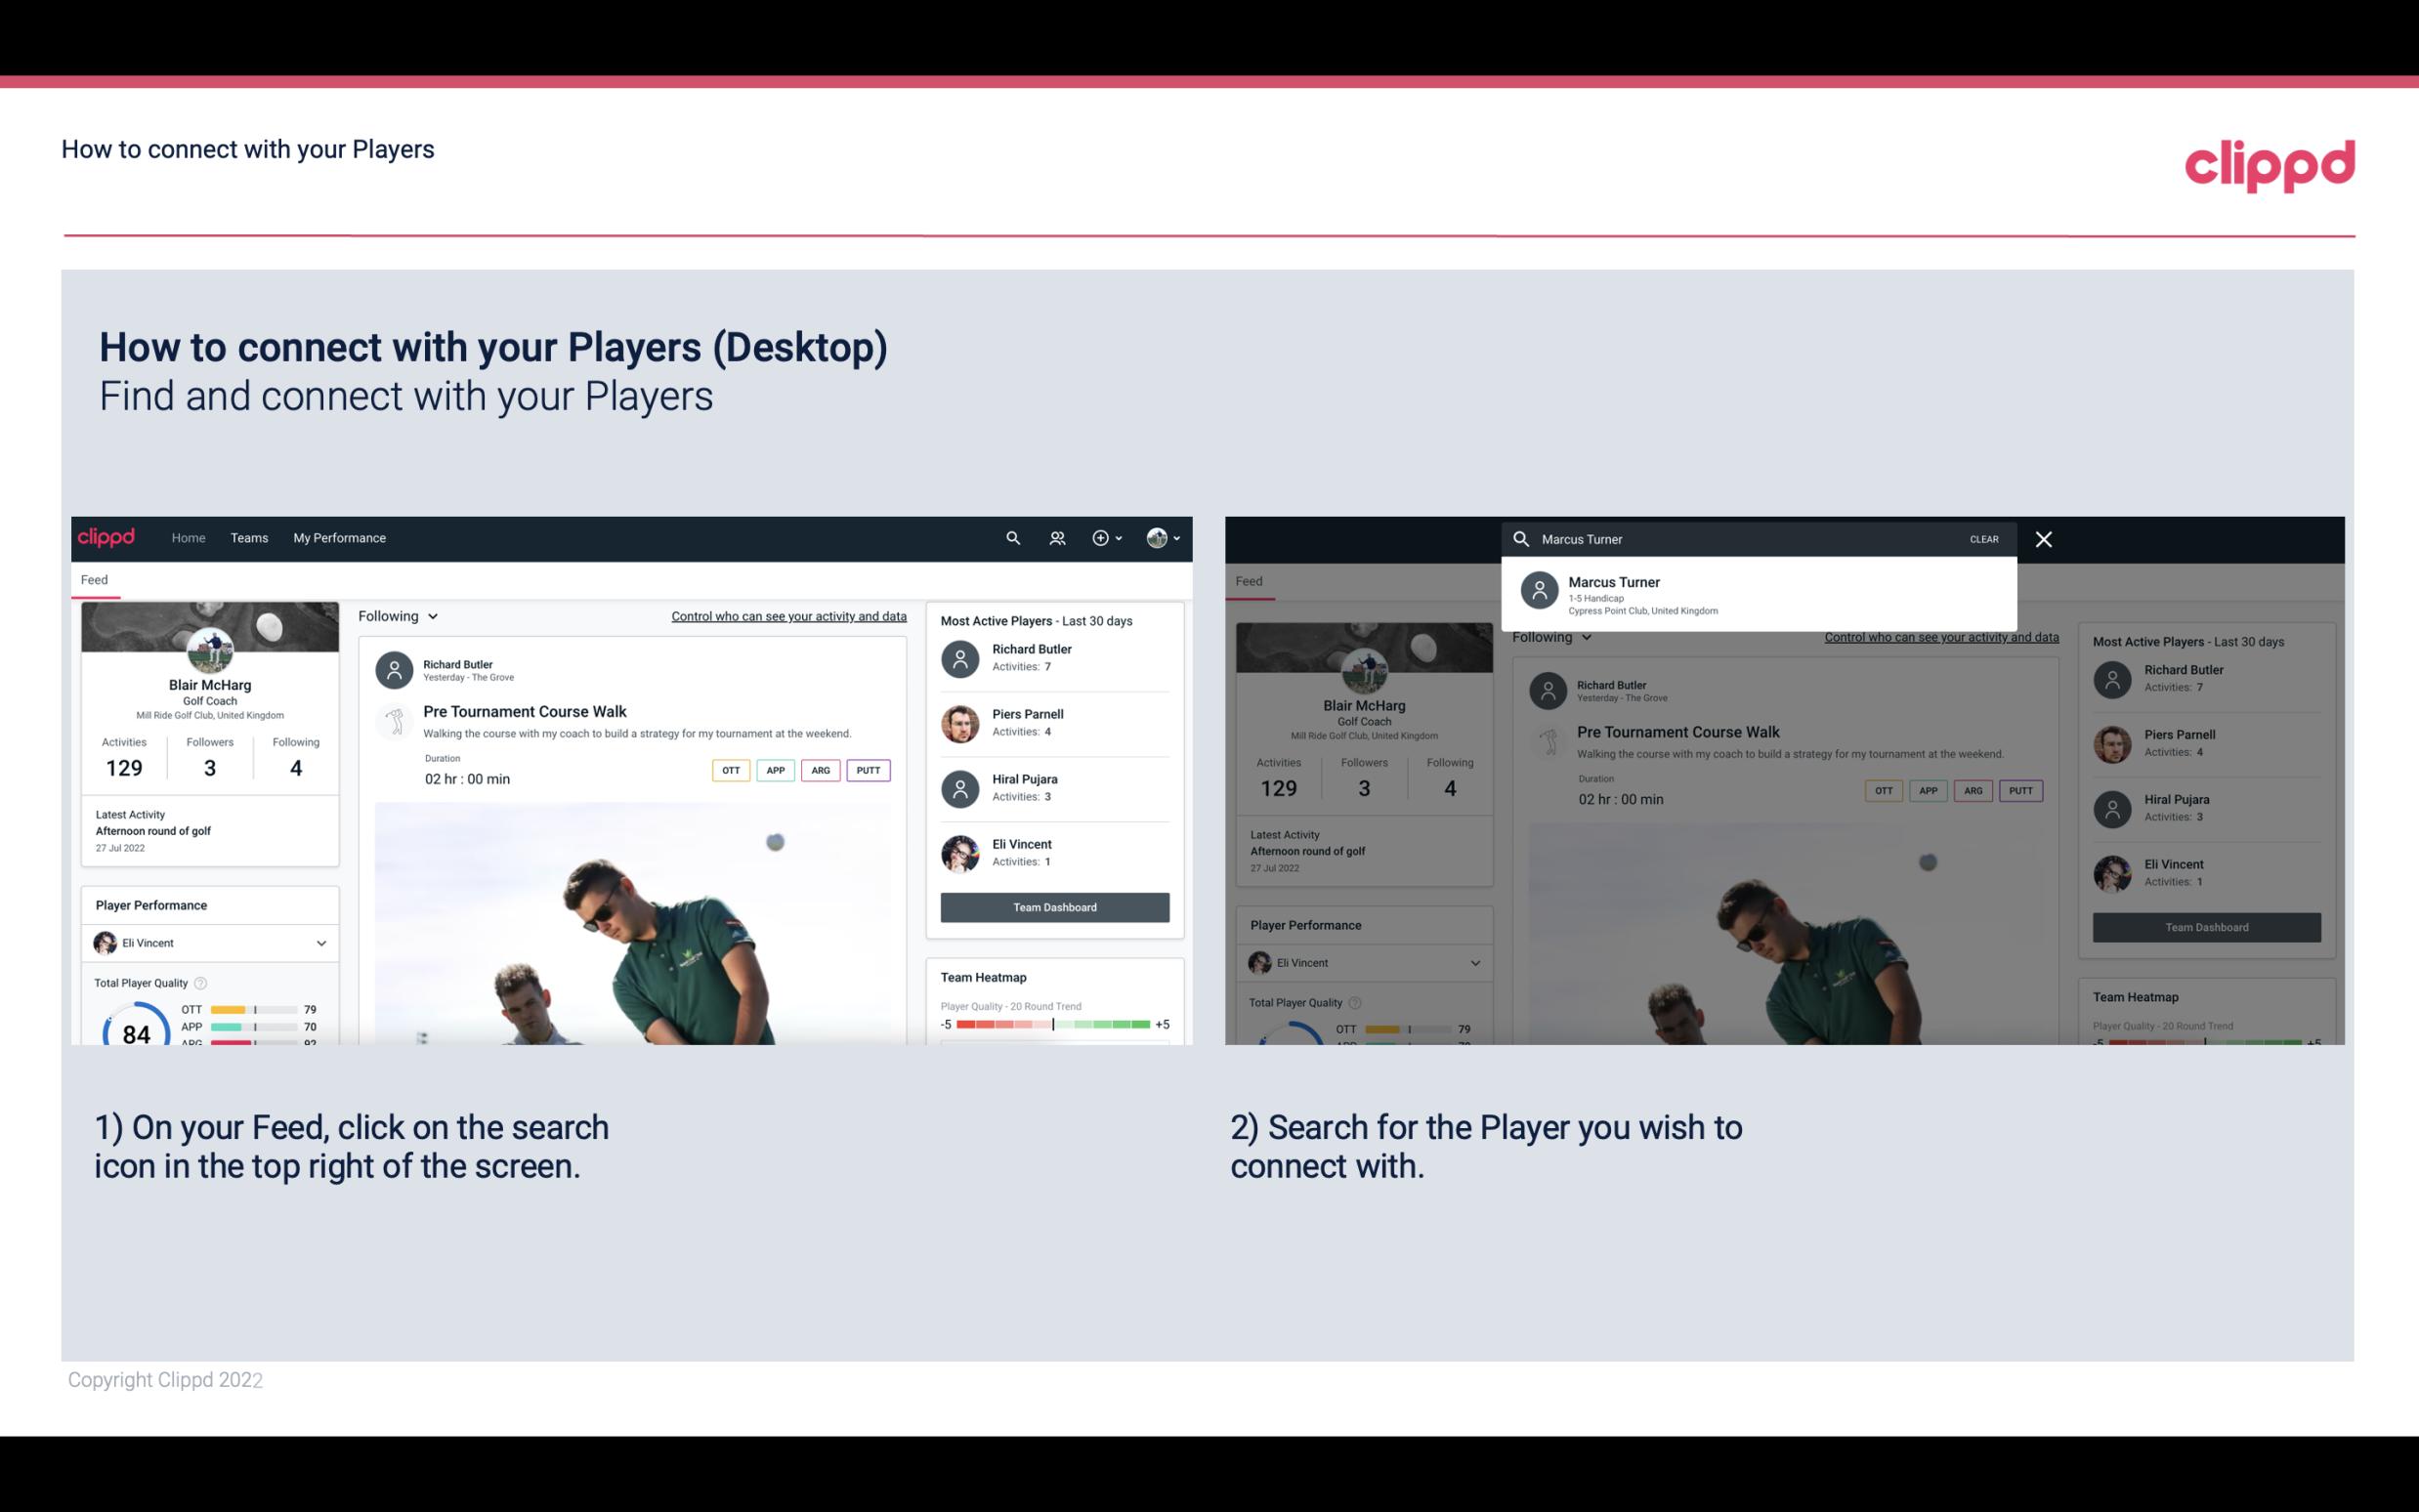Select the My Performance tab

pos(340,536)
